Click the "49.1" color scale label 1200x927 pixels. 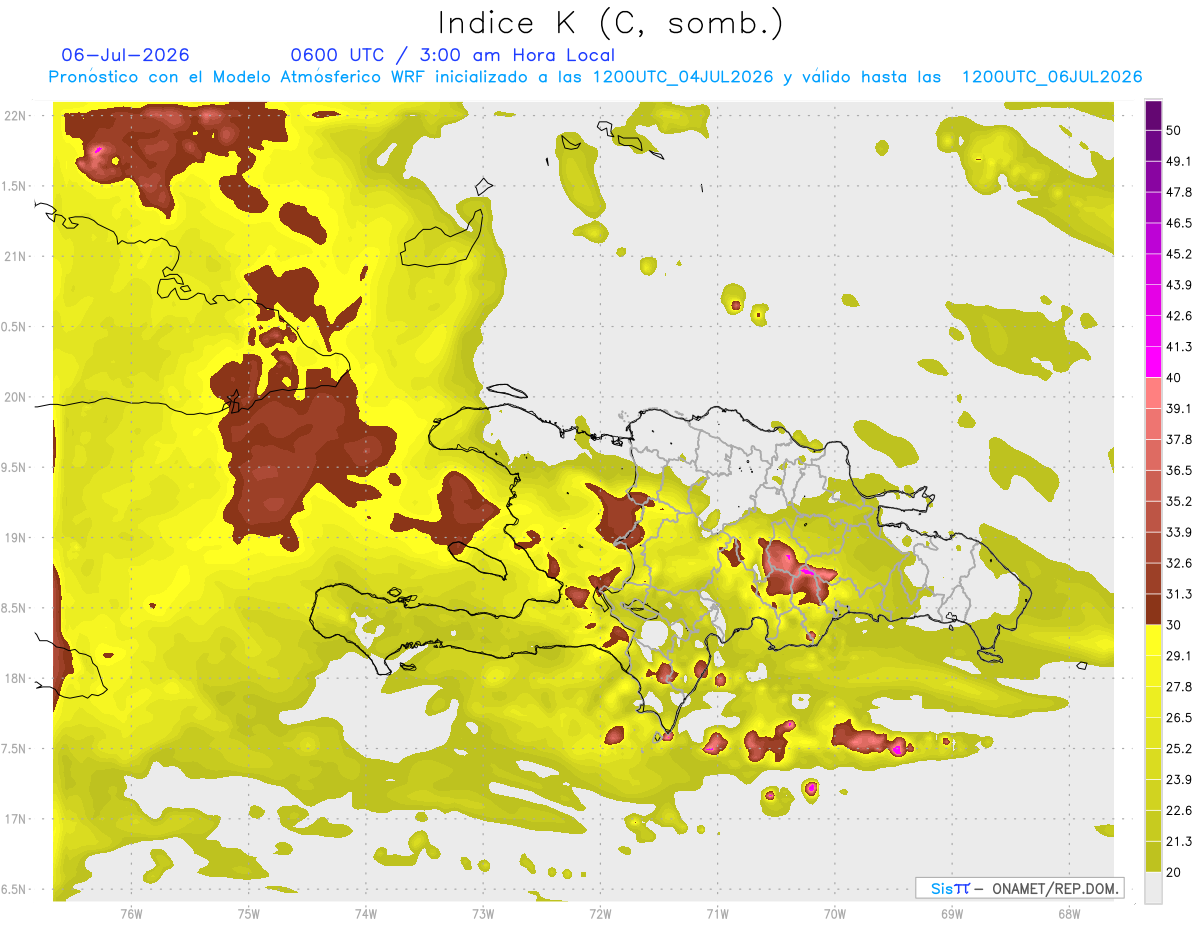pos(1178,161)
